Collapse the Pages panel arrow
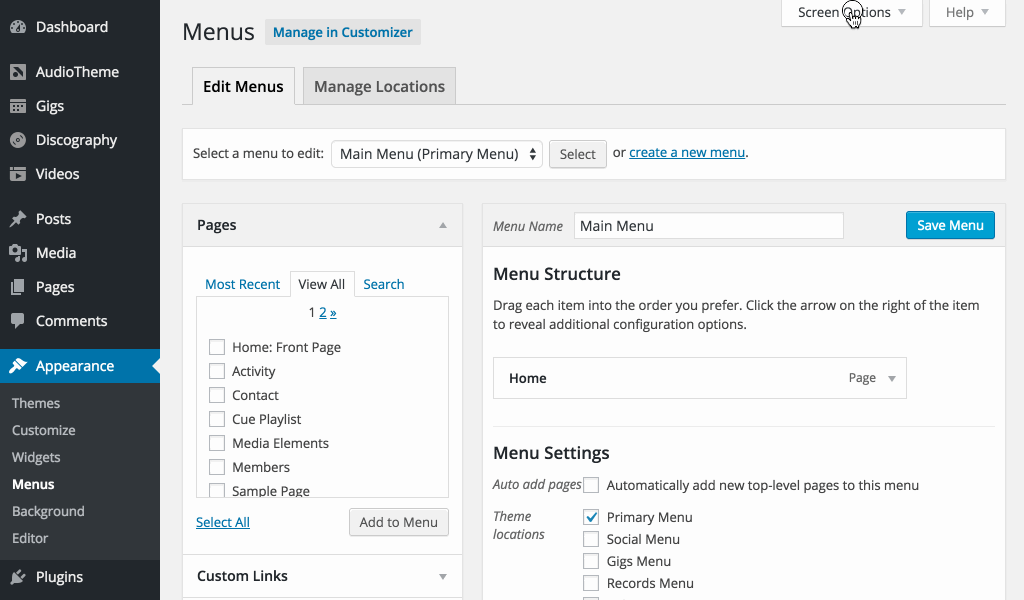The height and width of the screenshot is (600, 1024). tap(443, 225)
